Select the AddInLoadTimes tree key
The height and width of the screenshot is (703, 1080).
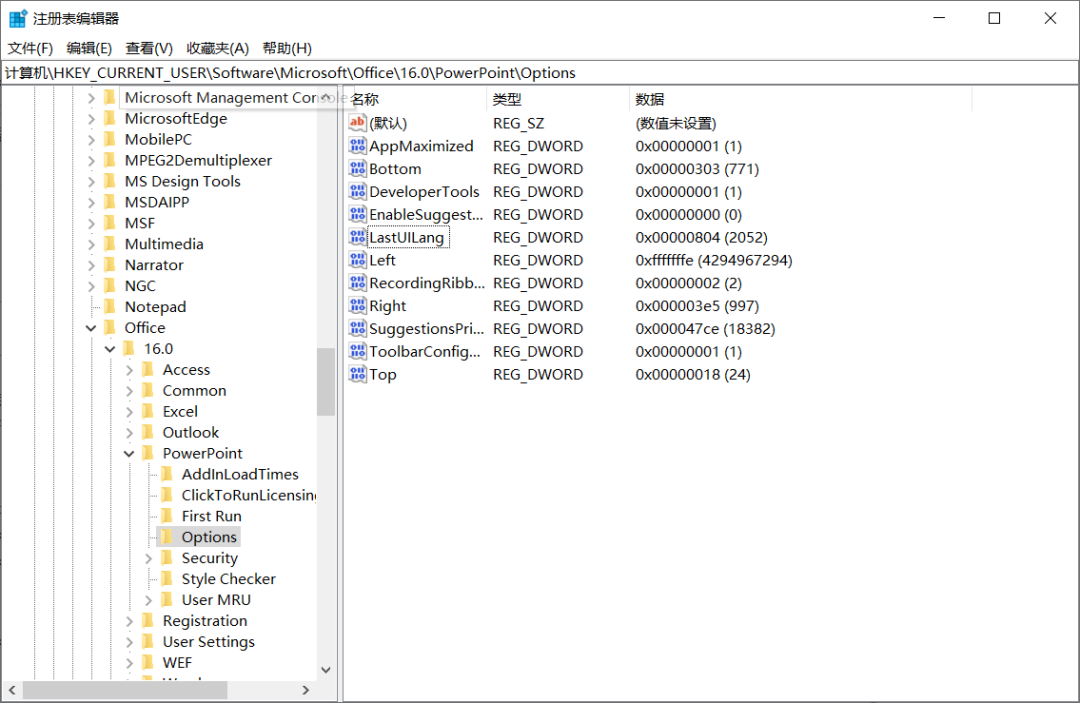click(x=240, y=474)
